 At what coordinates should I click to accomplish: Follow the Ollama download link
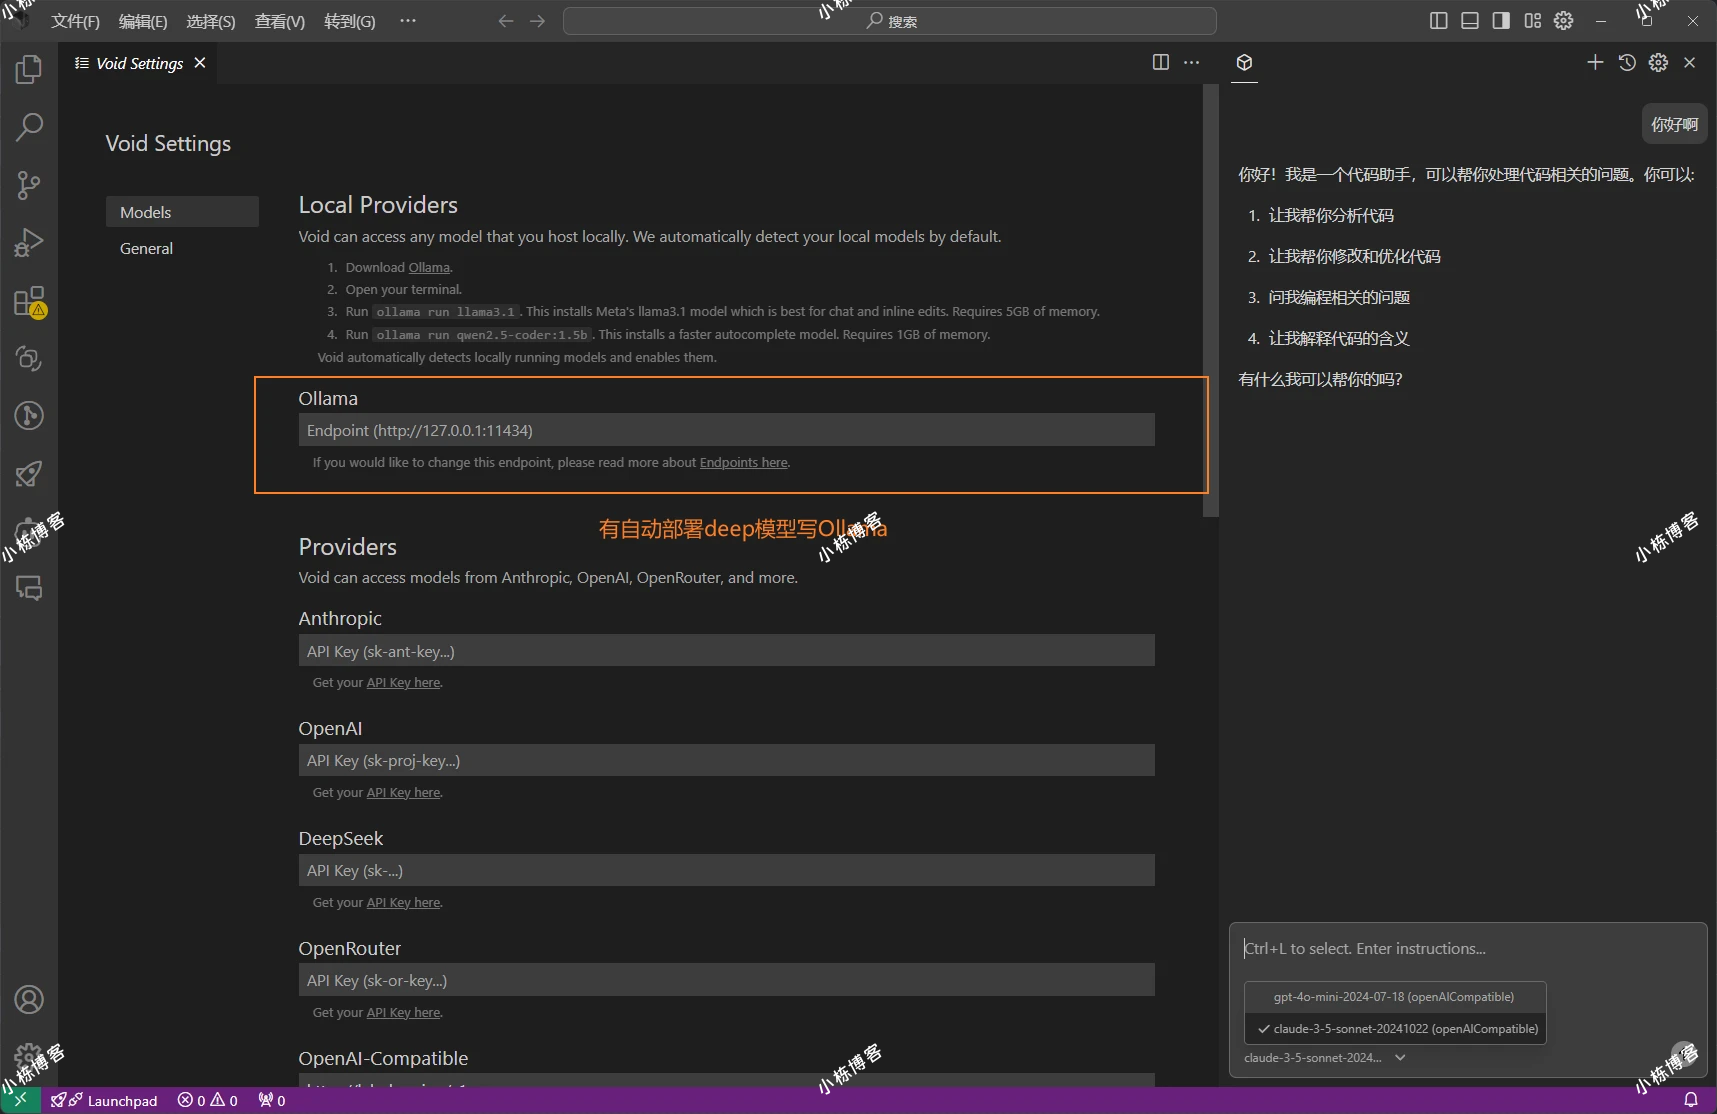tap(429, 268)
